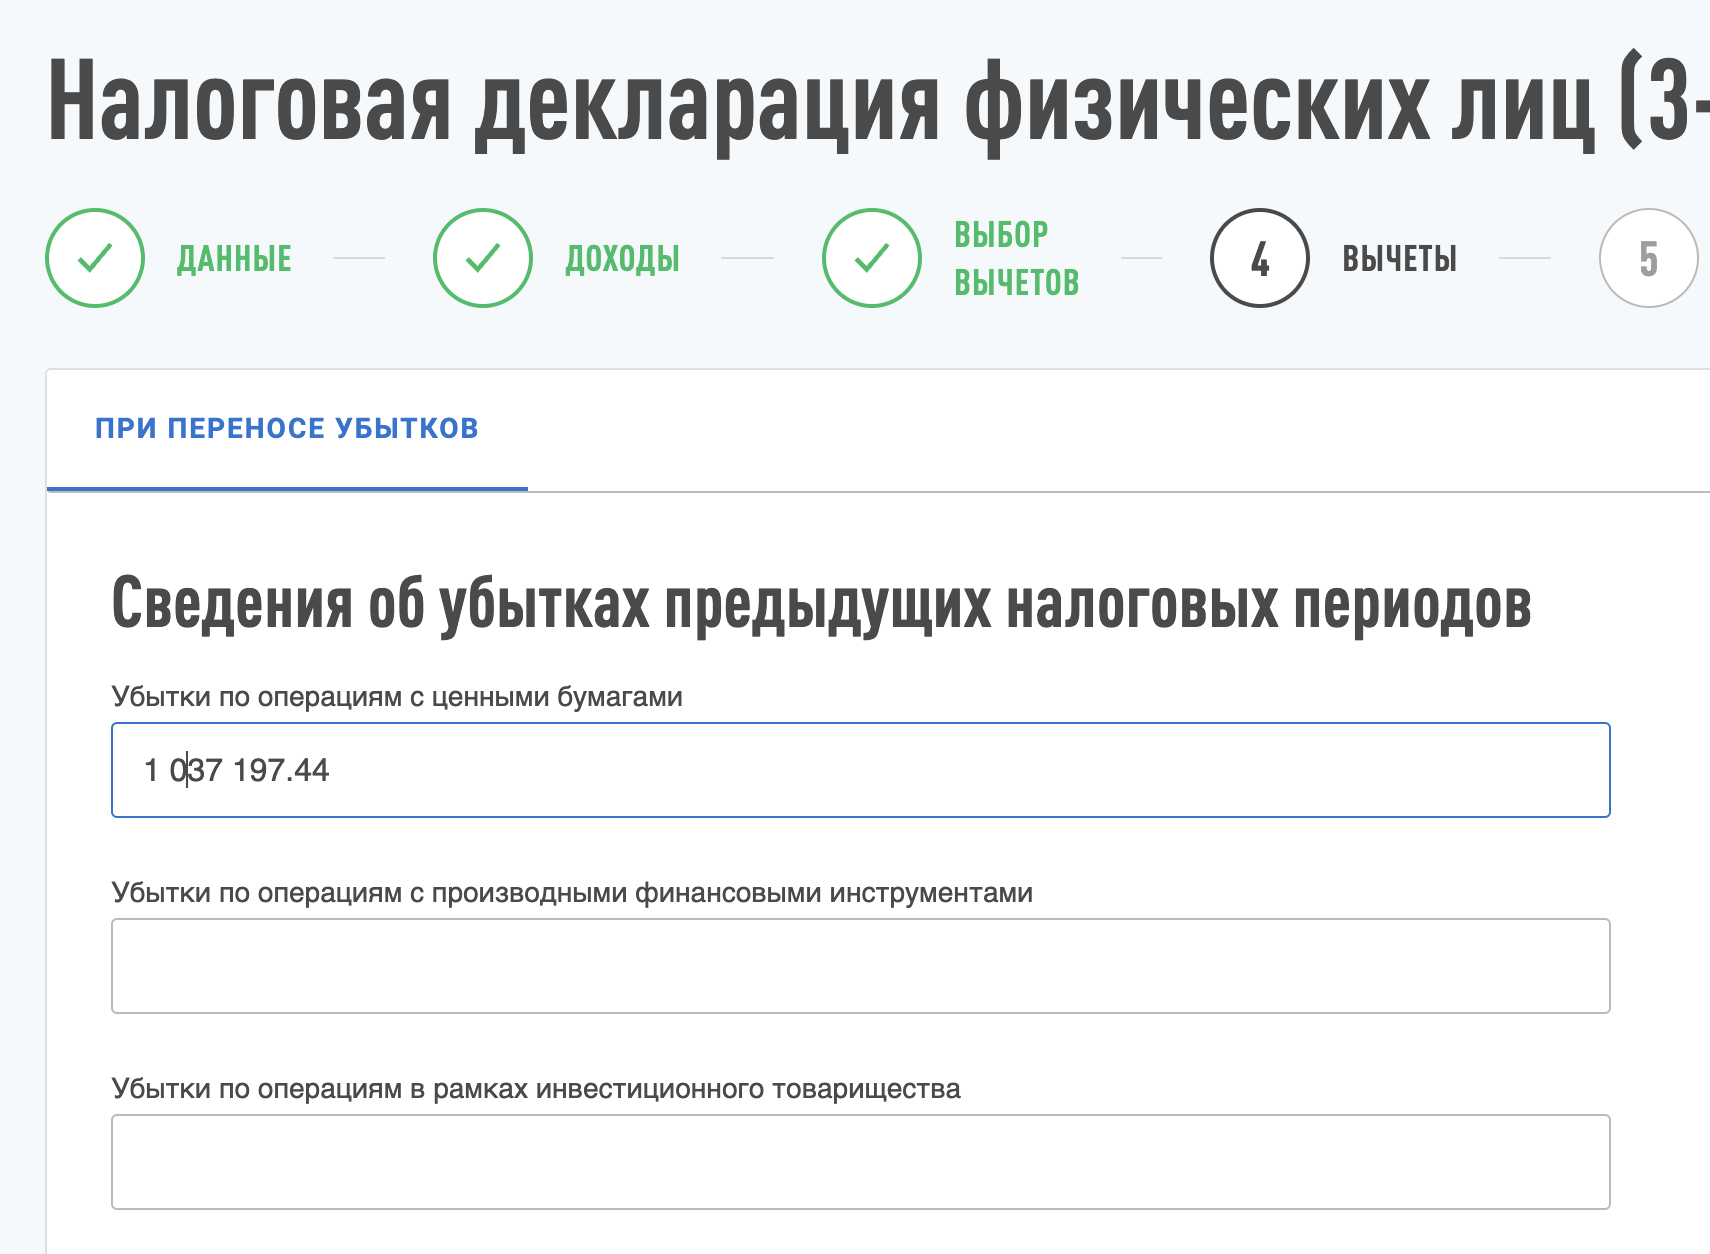1710x1254 pixels.
Task: Focus the investment partnership losses input field
Action: [x=861, y=1162]
